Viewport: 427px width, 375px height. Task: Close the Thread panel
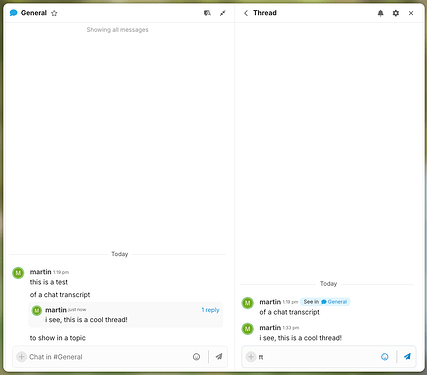click(x=411, y=13)
